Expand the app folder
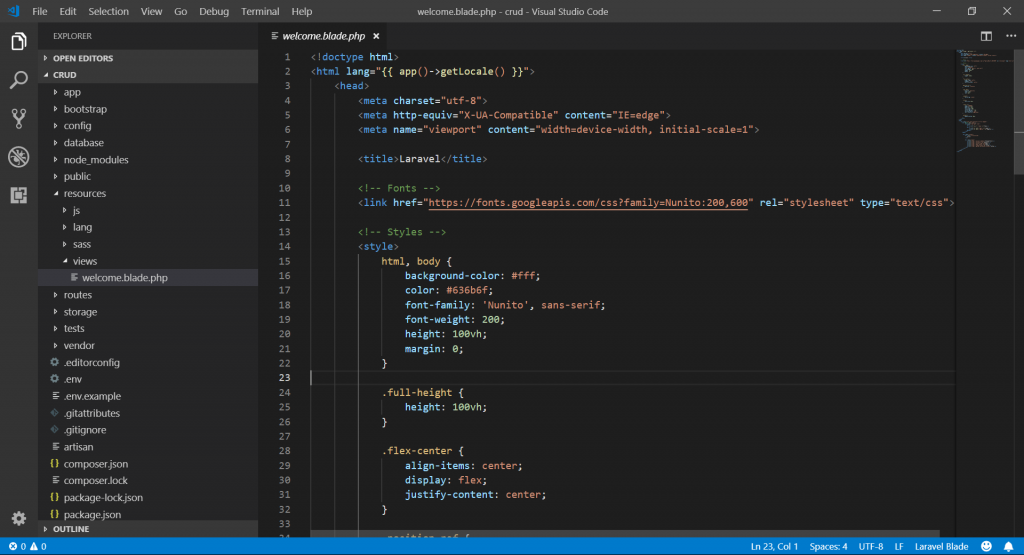Viewport: 1024px width, 555px height. click(x=71, y=92)
